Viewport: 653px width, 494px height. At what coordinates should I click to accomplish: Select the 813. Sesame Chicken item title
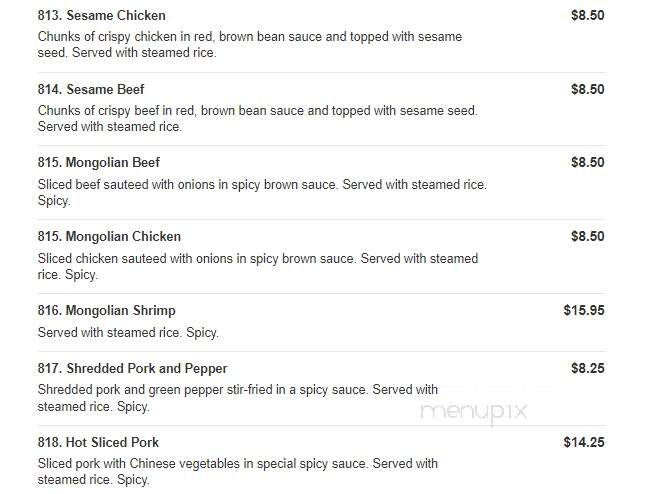(102, 15)
